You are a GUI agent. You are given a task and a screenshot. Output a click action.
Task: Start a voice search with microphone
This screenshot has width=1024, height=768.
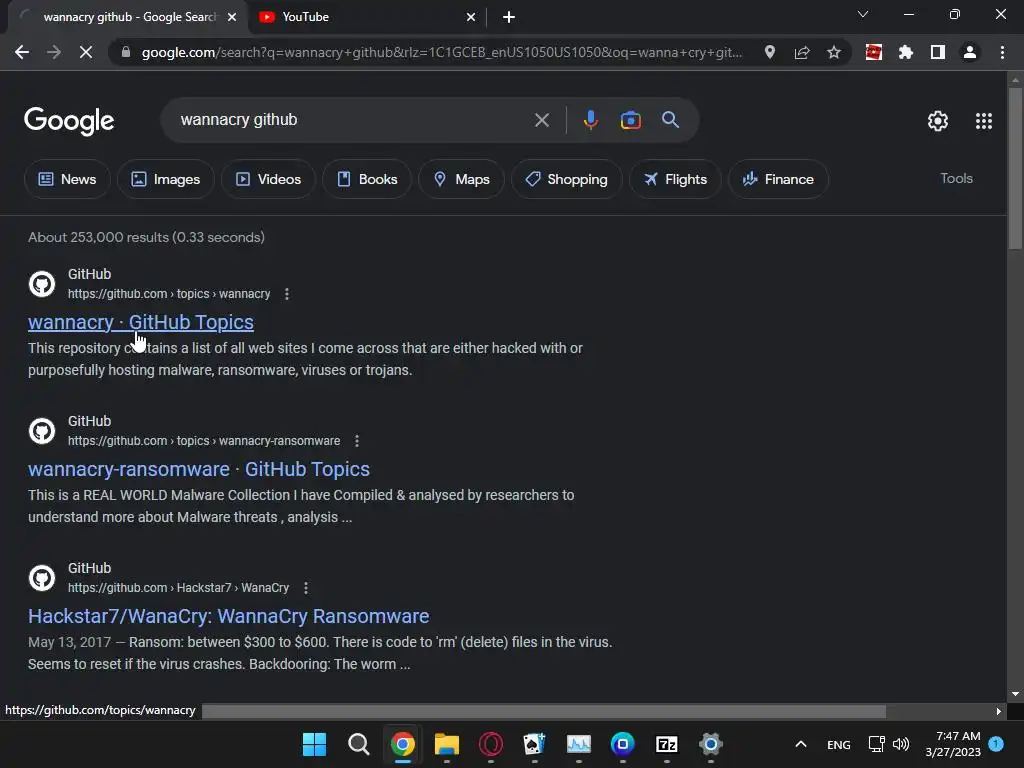(590, 120)
